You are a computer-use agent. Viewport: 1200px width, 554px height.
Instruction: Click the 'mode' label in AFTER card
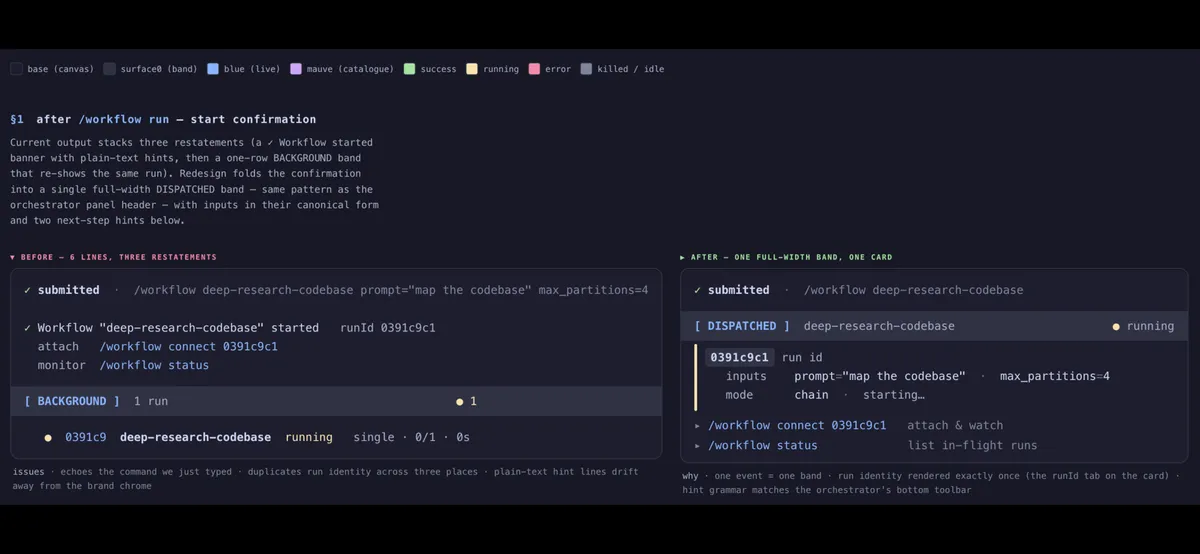point(739,395)
